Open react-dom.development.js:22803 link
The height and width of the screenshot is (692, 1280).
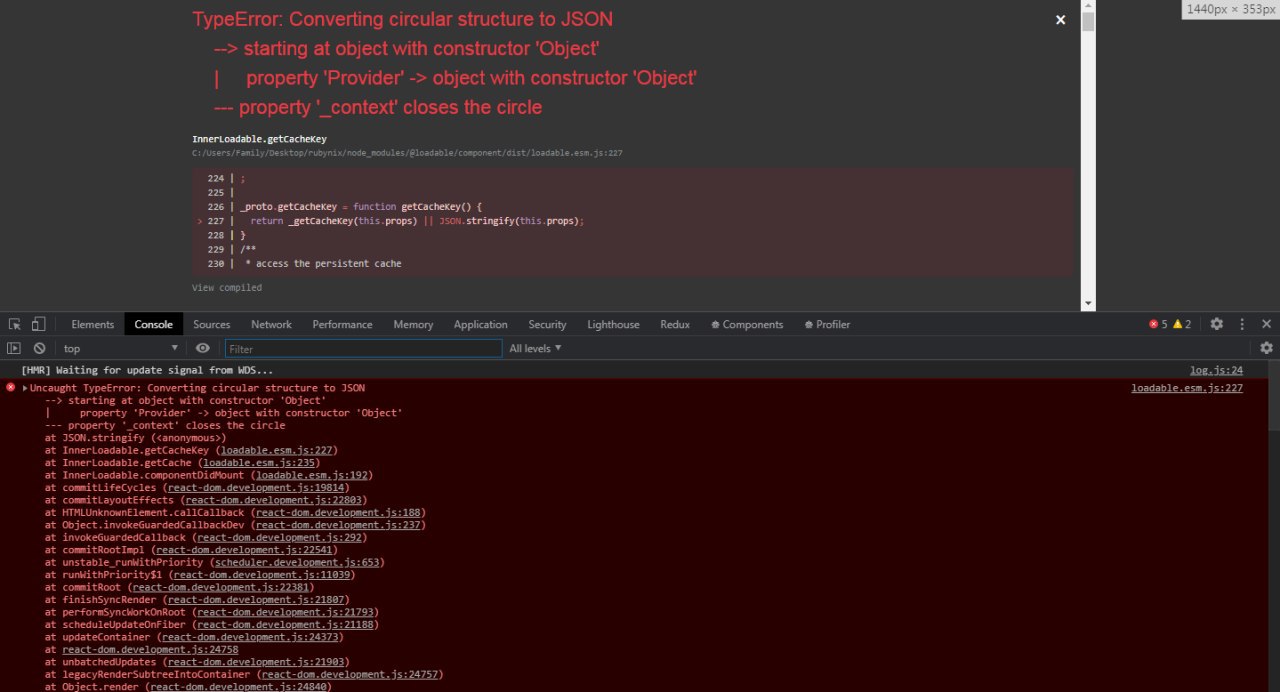coord(274,500)
